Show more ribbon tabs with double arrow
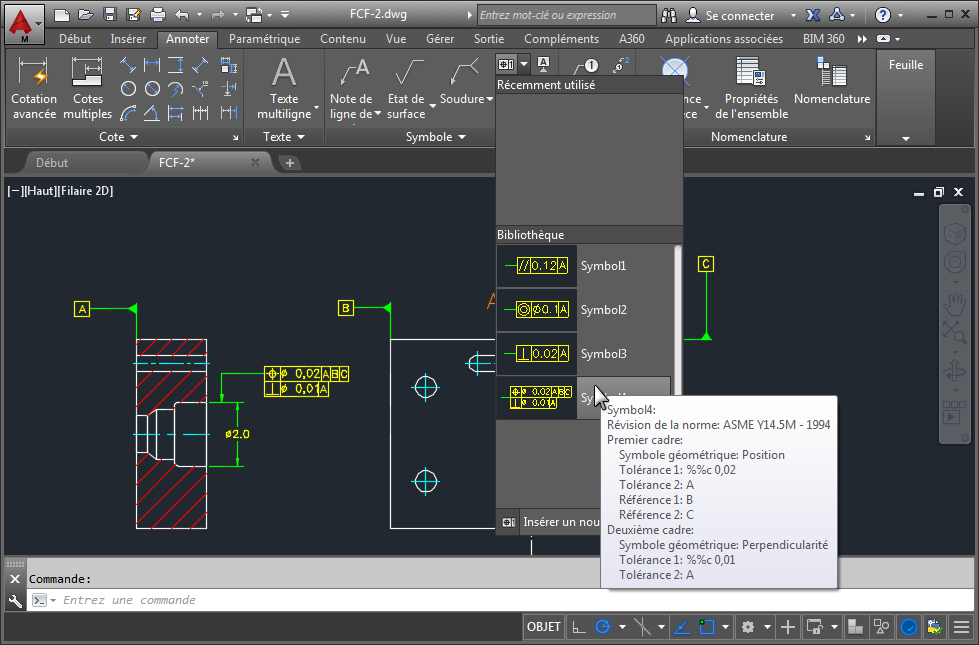Viewport: 979px width, 645px height. coord(862,39)
